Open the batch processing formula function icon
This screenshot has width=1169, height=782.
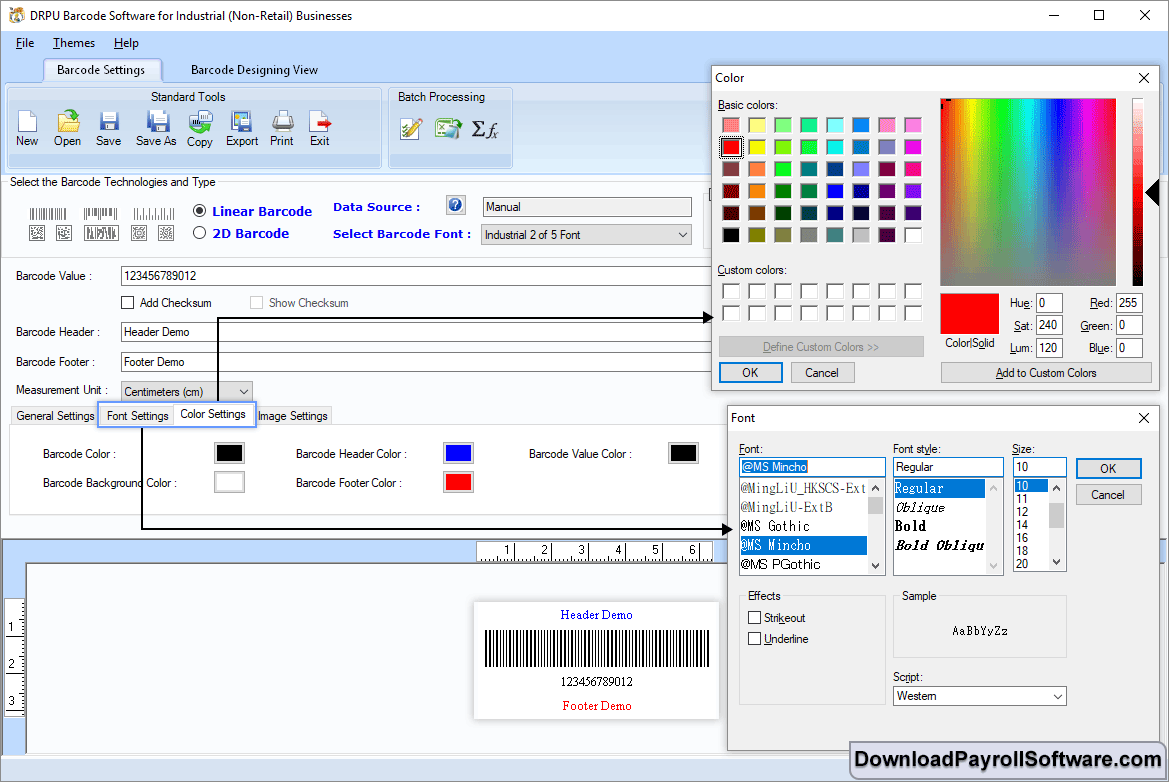487,129
